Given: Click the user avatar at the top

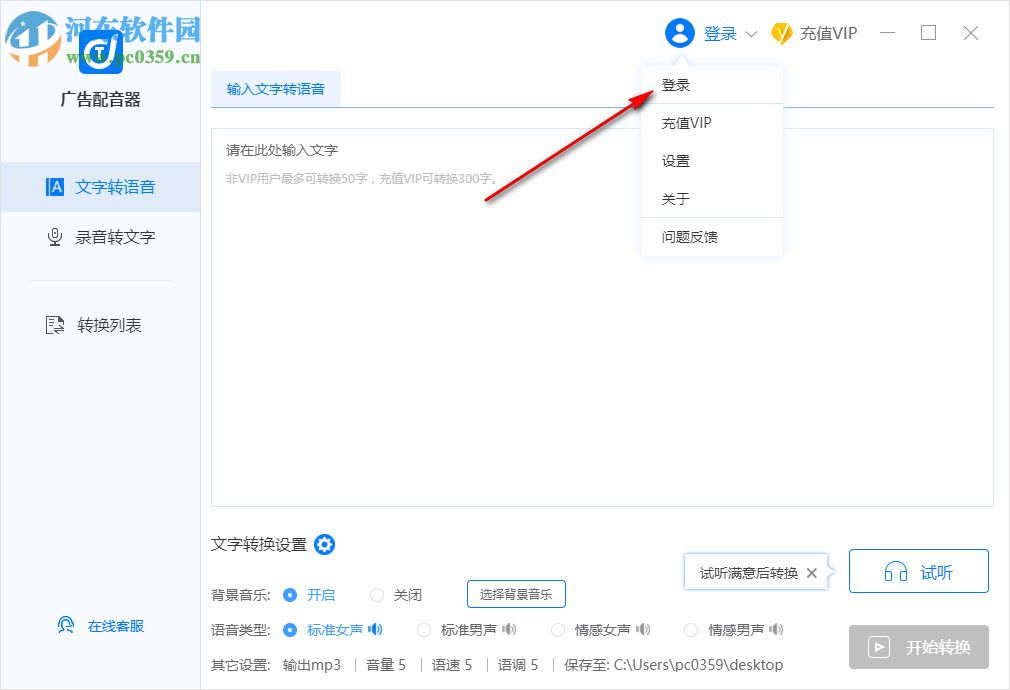Looking at the screenshot, I should (x=680, y=32).
